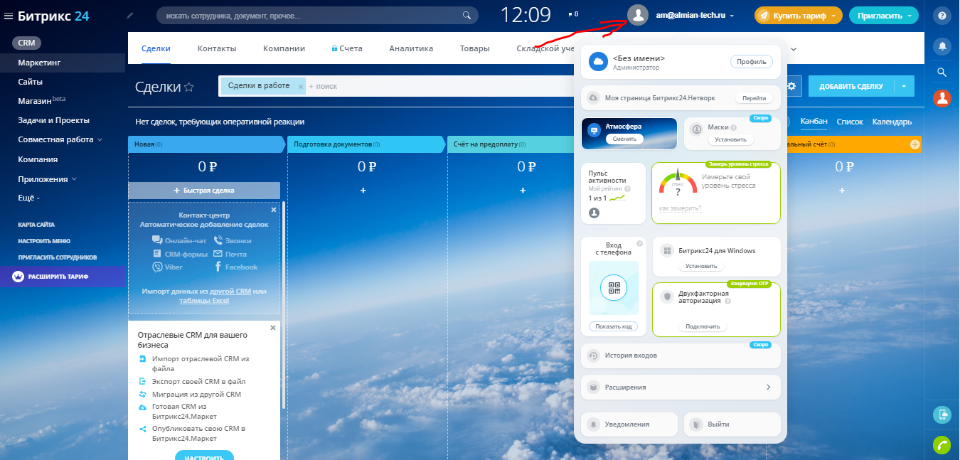Image resolution: width=960 pixels, height=460 pixels.
Task: Click the pencil edit icon beside the logo
Action: pos(130,16)
